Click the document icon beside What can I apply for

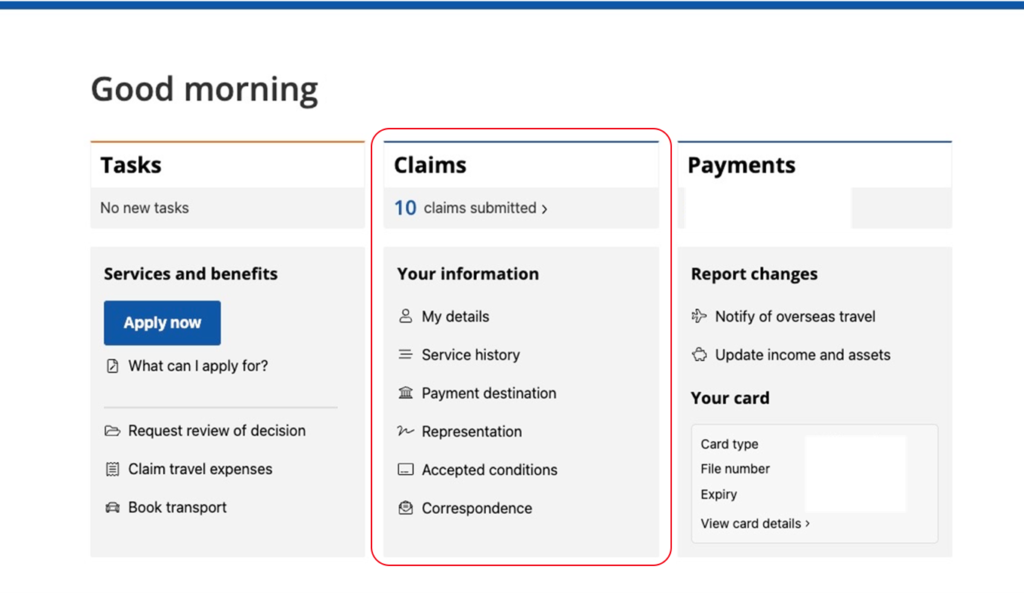point(112,366)
